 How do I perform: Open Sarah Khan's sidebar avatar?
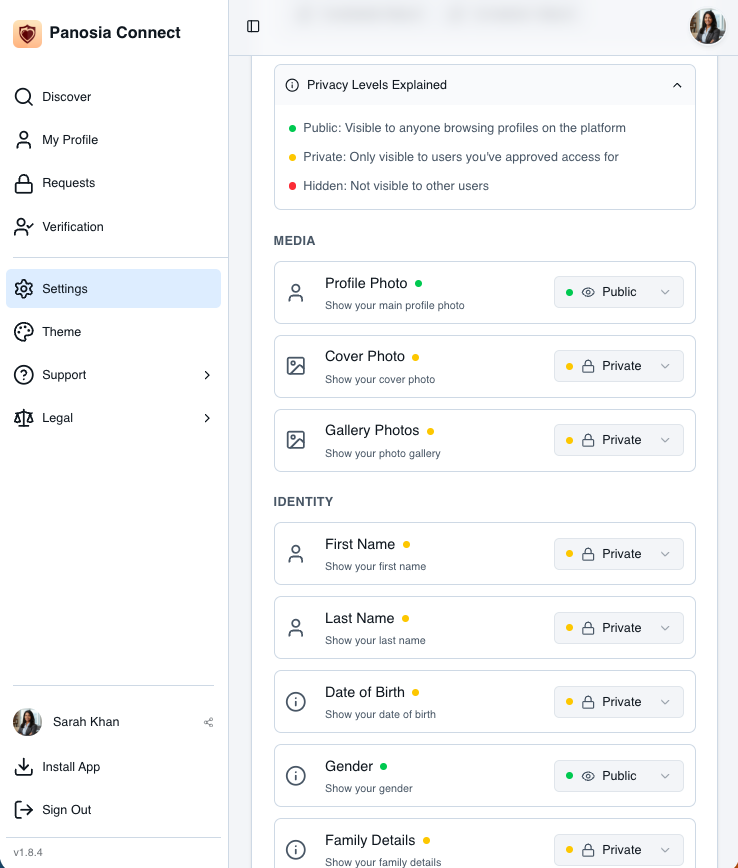pyautogui.click(x=28, y=722)
